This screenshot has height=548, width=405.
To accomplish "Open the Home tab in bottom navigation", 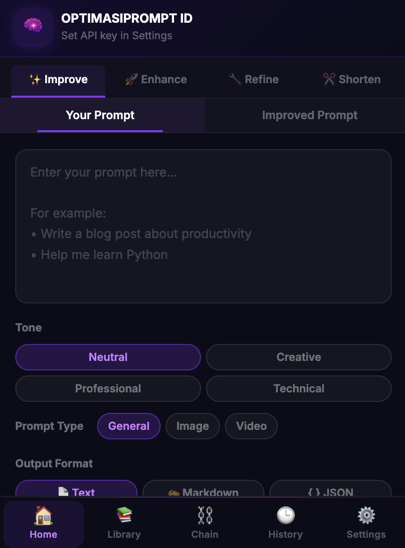I will [x=43, y=523].
